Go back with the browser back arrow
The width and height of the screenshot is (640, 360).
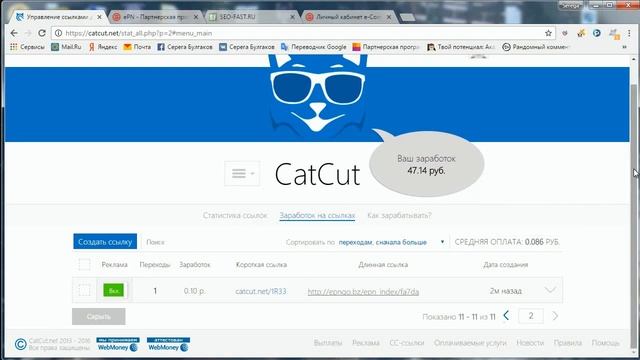(x=14, y=33)
